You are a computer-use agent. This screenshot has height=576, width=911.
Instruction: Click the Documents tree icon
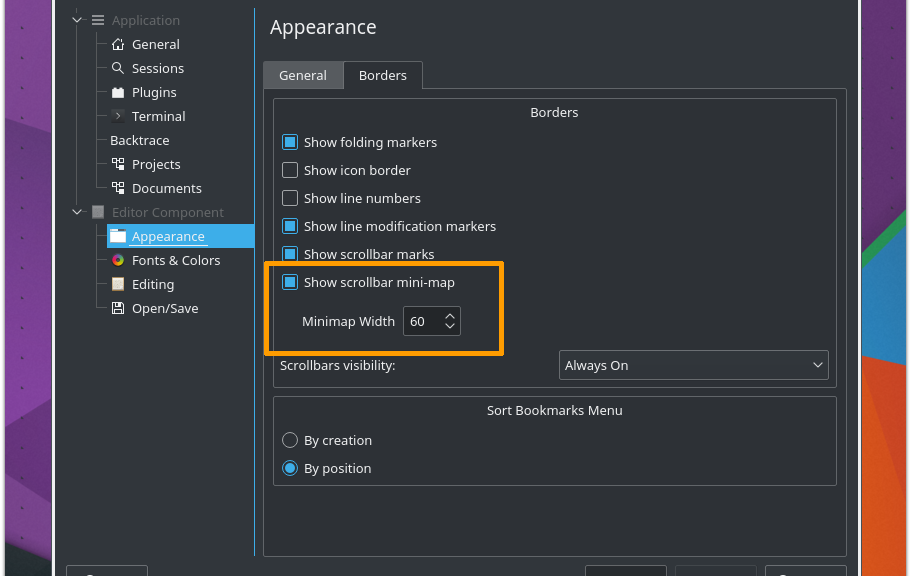click(x=118, y=188)
